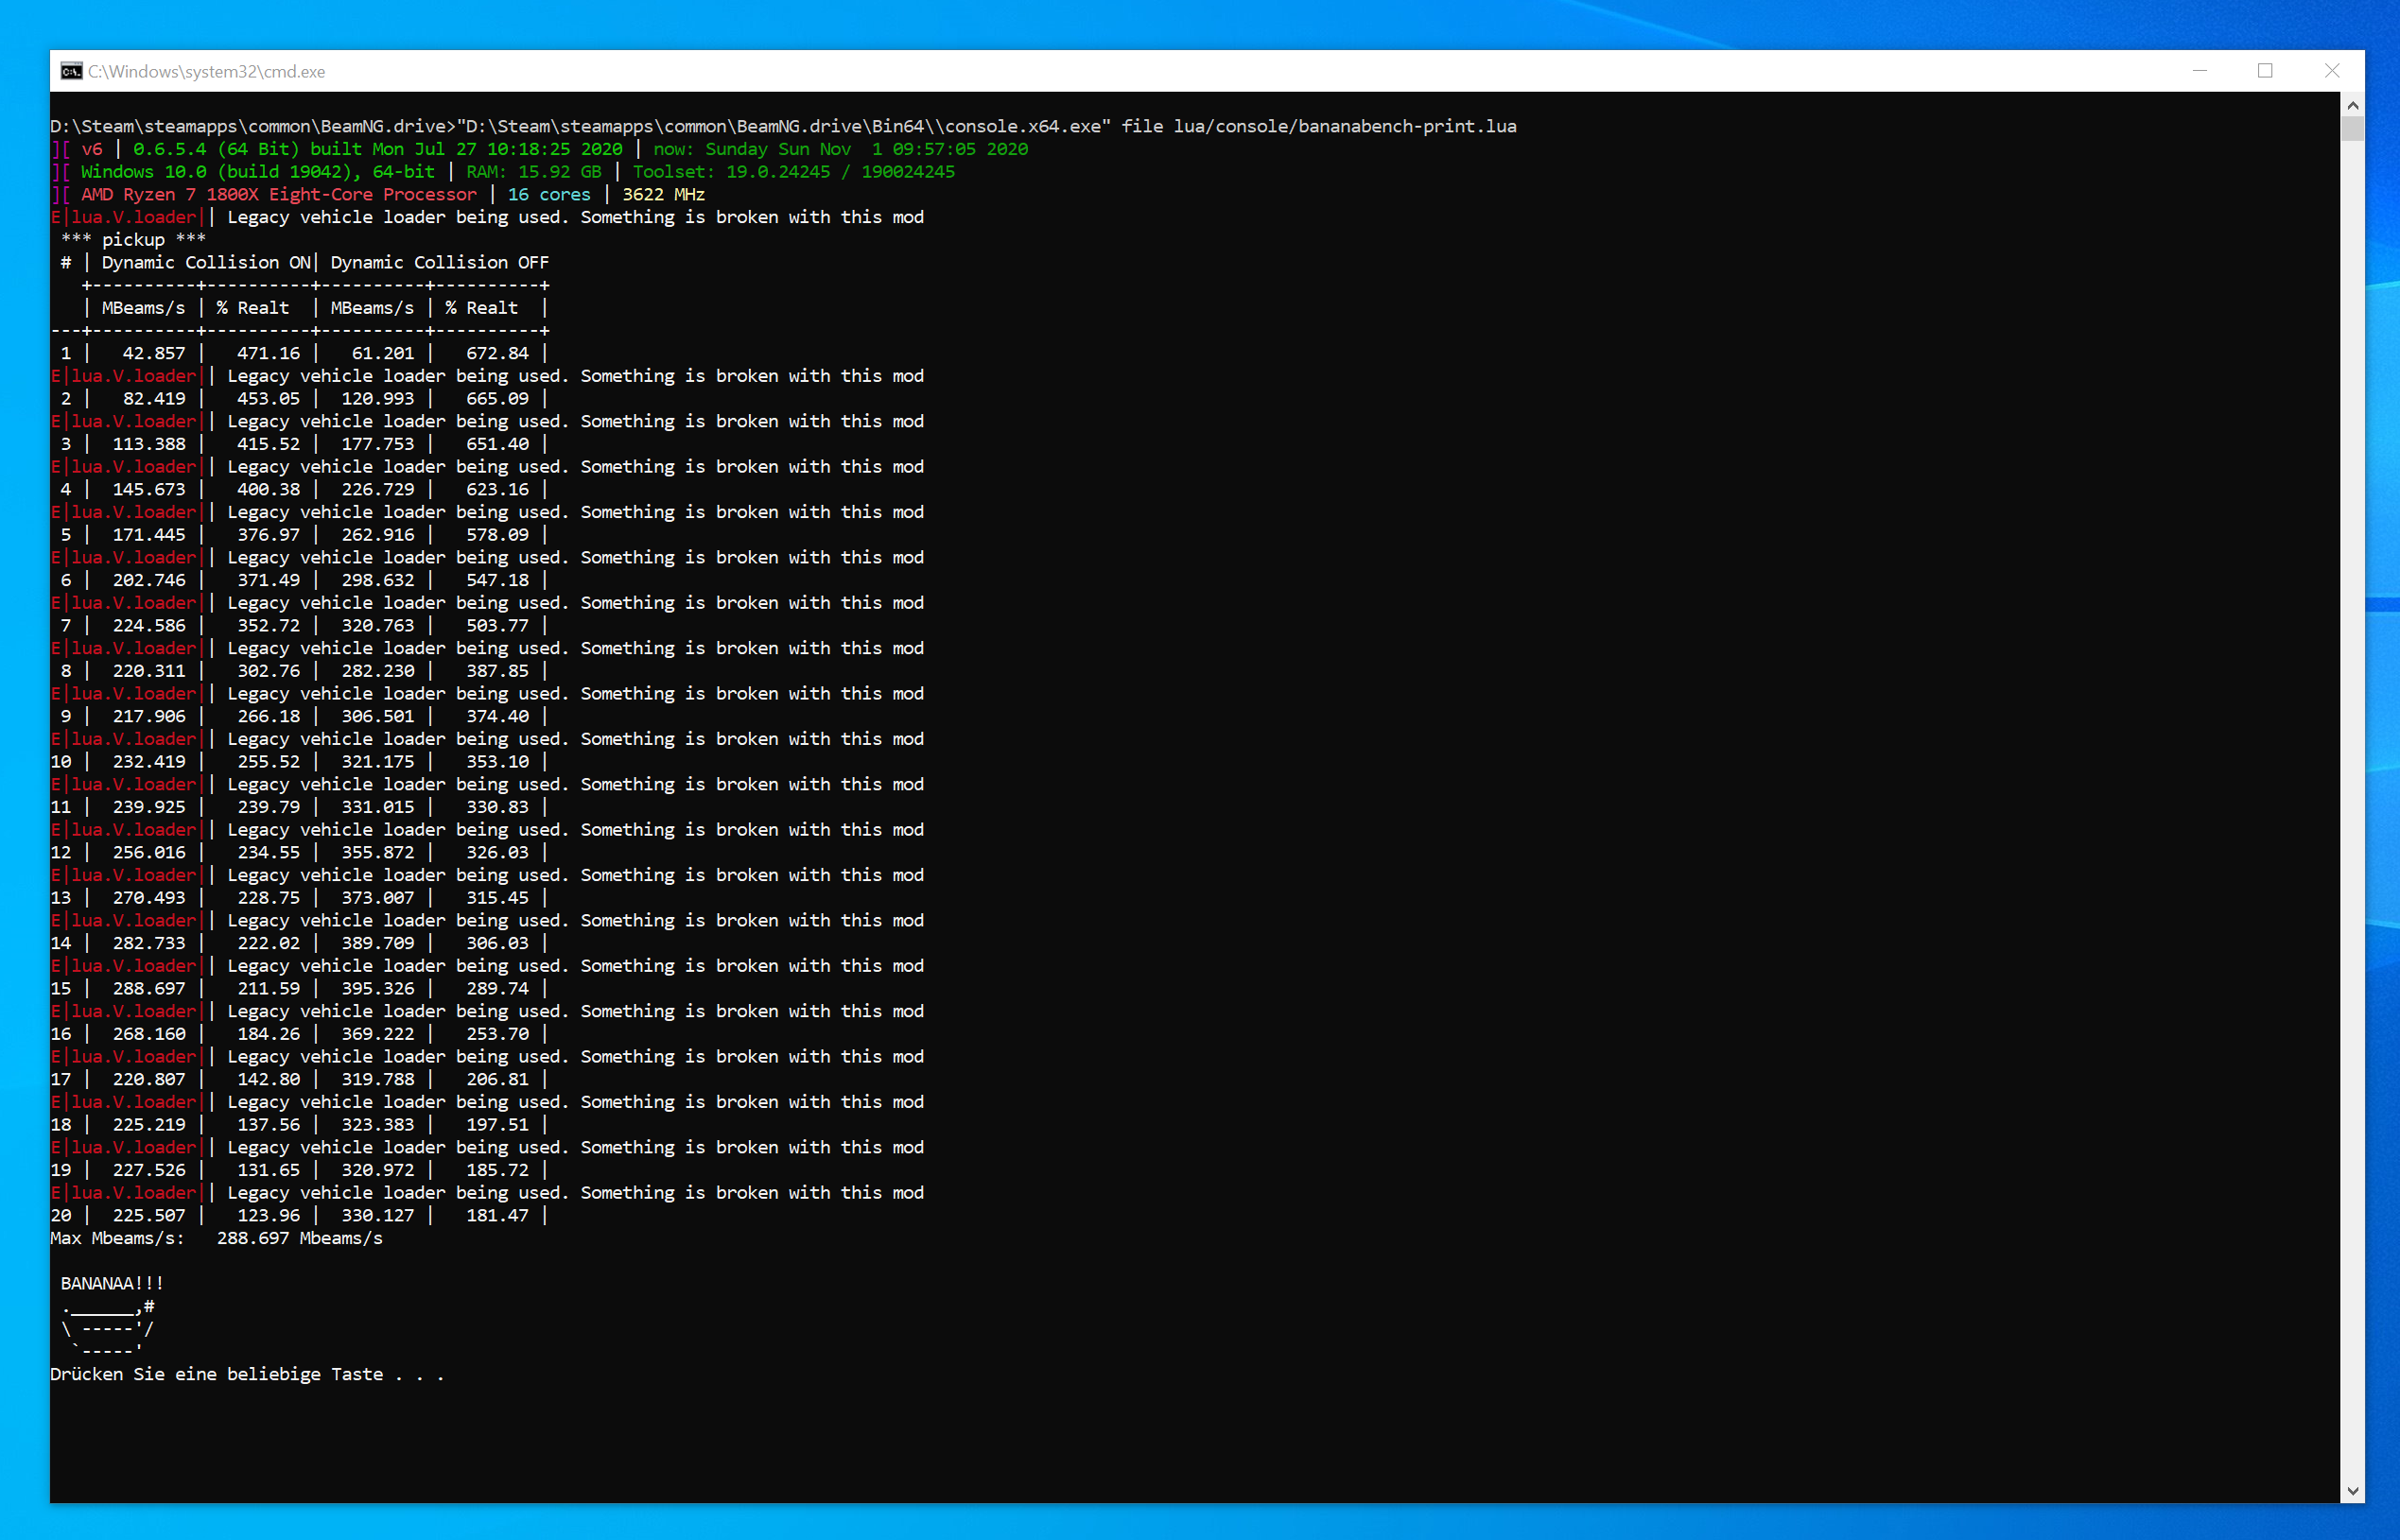The width and height of the screenshot is (2400, 1540).
Task: Click row 13 value 373.007
Action: [x=378, y=898]
